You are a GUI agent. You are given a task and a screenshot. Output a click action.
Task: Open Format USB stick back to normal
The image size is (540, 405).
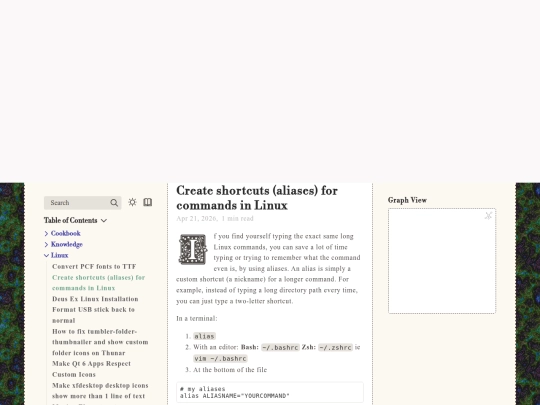(93, 315)
